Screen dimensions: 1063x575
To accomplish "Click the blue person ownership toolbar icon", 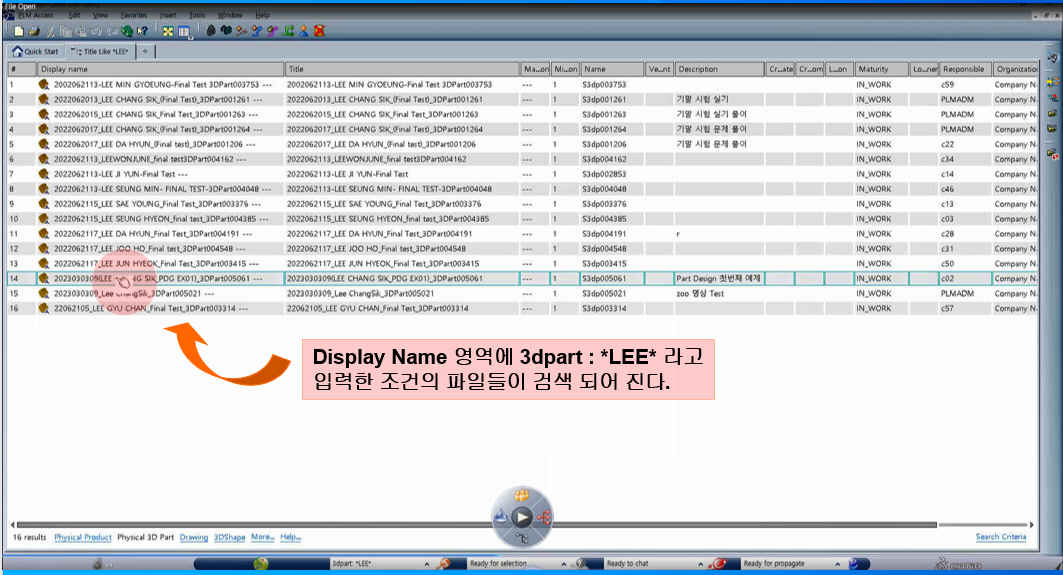I will pyautogui.click(x=304, y=31).
